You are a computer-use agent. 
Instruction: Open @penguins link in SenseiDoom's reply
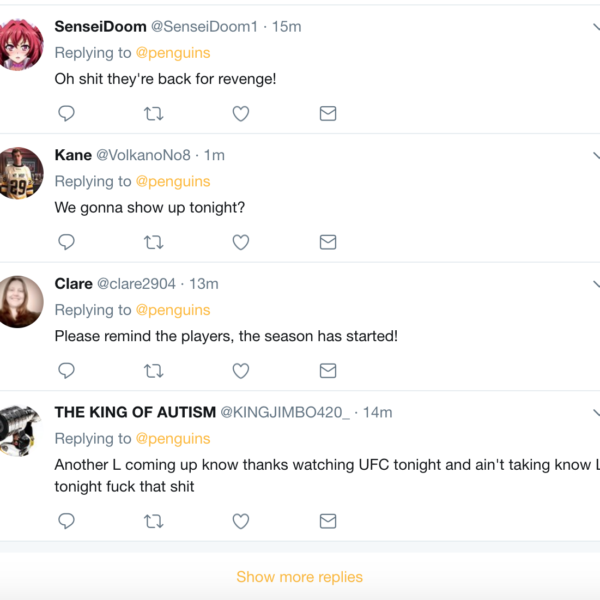coord(173,52)
